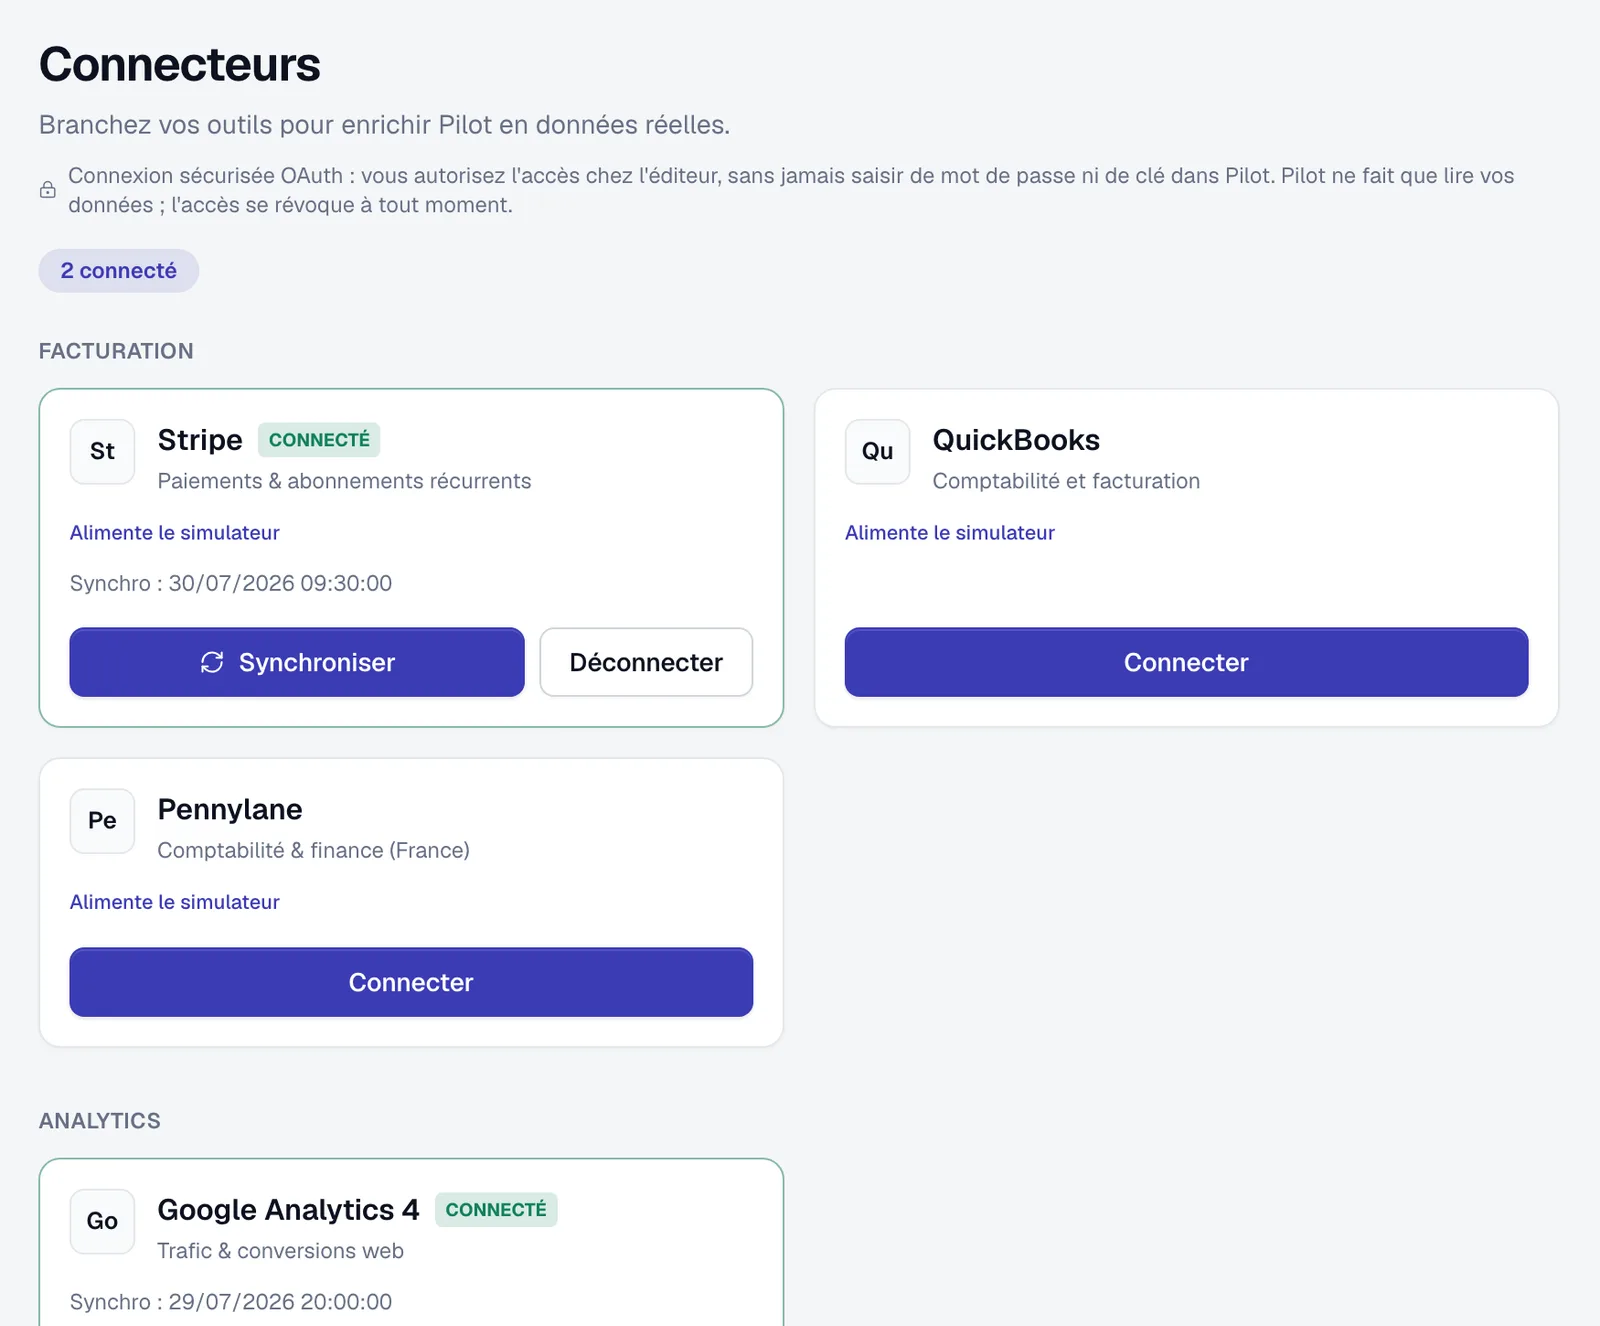This screenshot has width=1600, height=1326.
Task: Click the lock icon beside OAuth notice
Action: click(x=47, y=190)
